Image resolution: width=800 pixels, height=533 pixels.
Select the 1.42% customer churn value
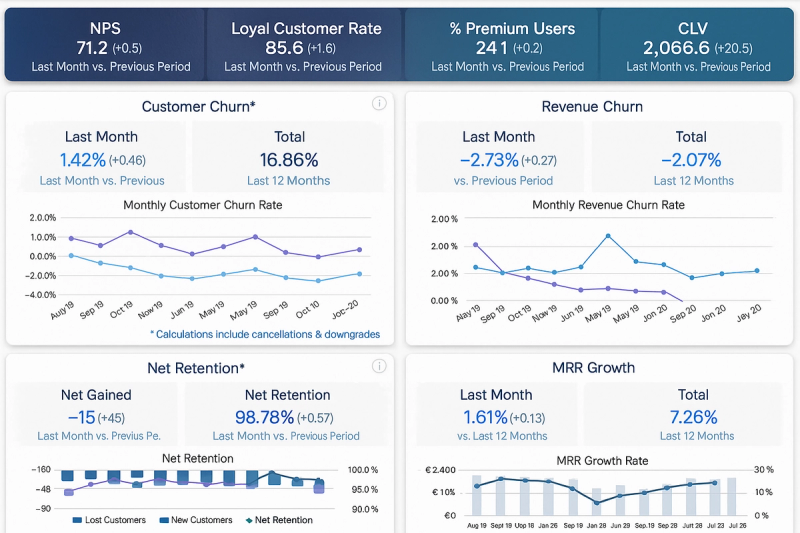83,160
